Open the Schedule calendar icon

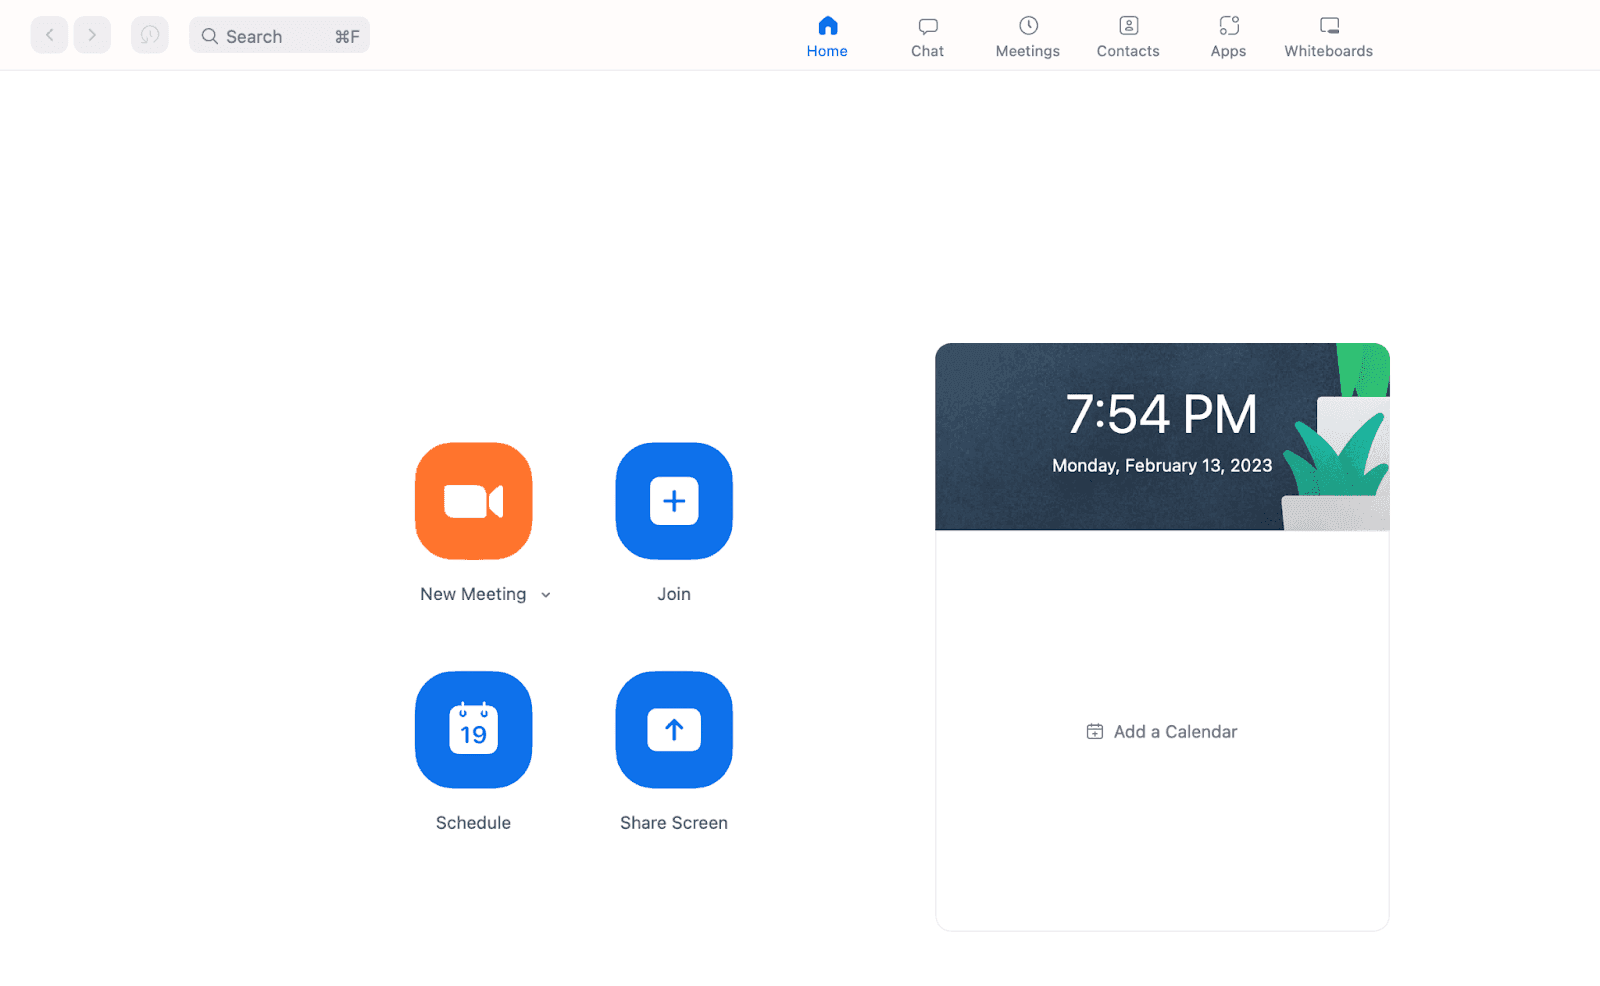point(473,730)
